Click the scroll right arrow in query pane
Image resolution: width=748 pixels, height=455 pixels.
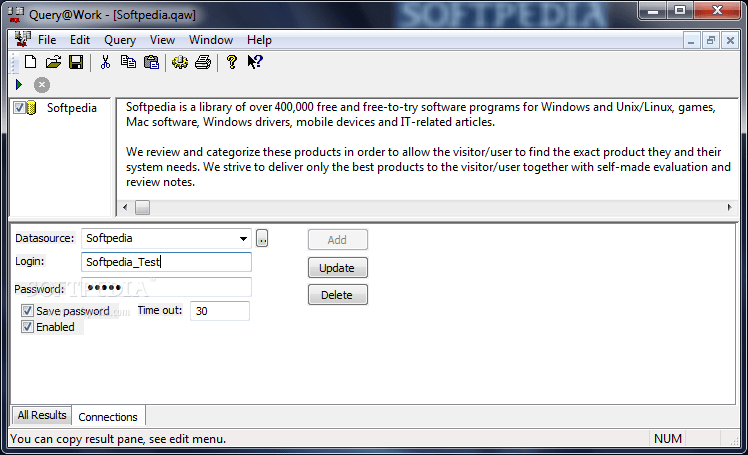tap(729, 207)
